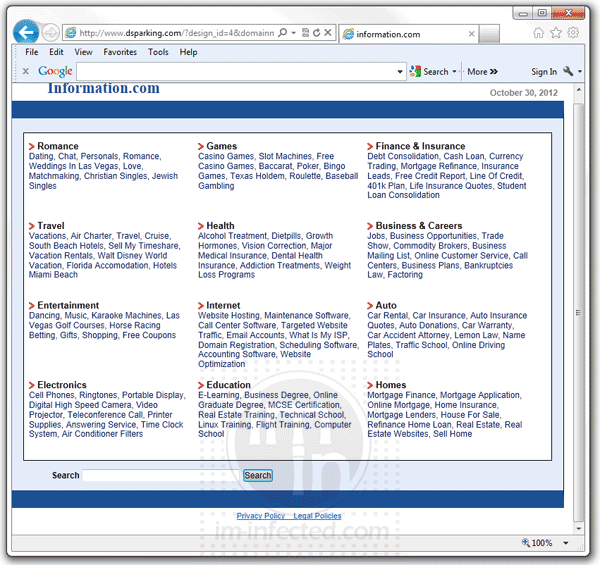Open the Home page icon
600x565 pixels.
point(539,33)
